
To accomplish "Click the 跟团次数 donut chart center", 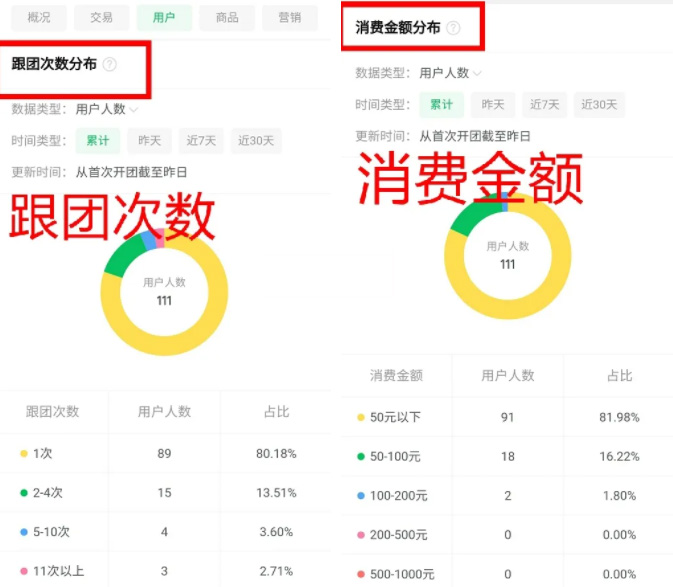I will [x=164, y=293].
